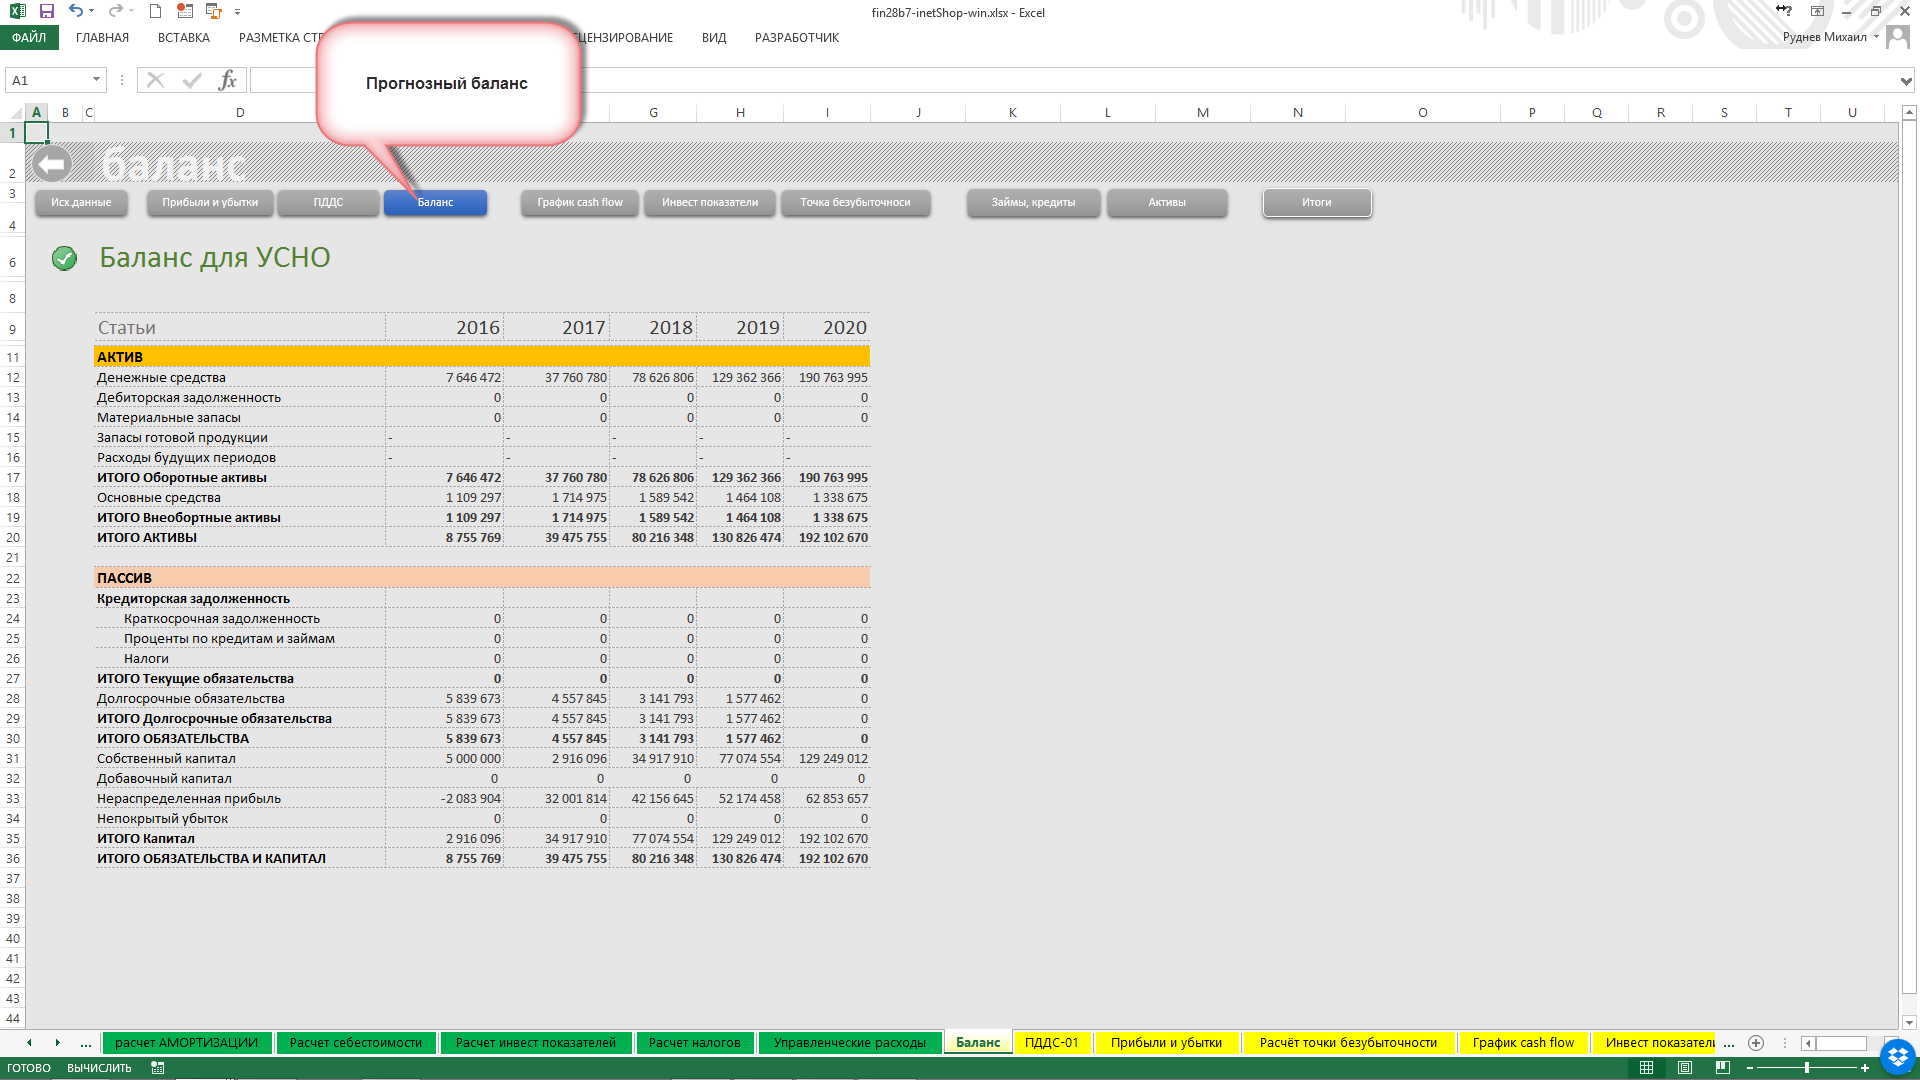The width and height of the screenshot is (1920, 1080).
Task: Open the ФАЙЛ tab
Action: (29, 37)
